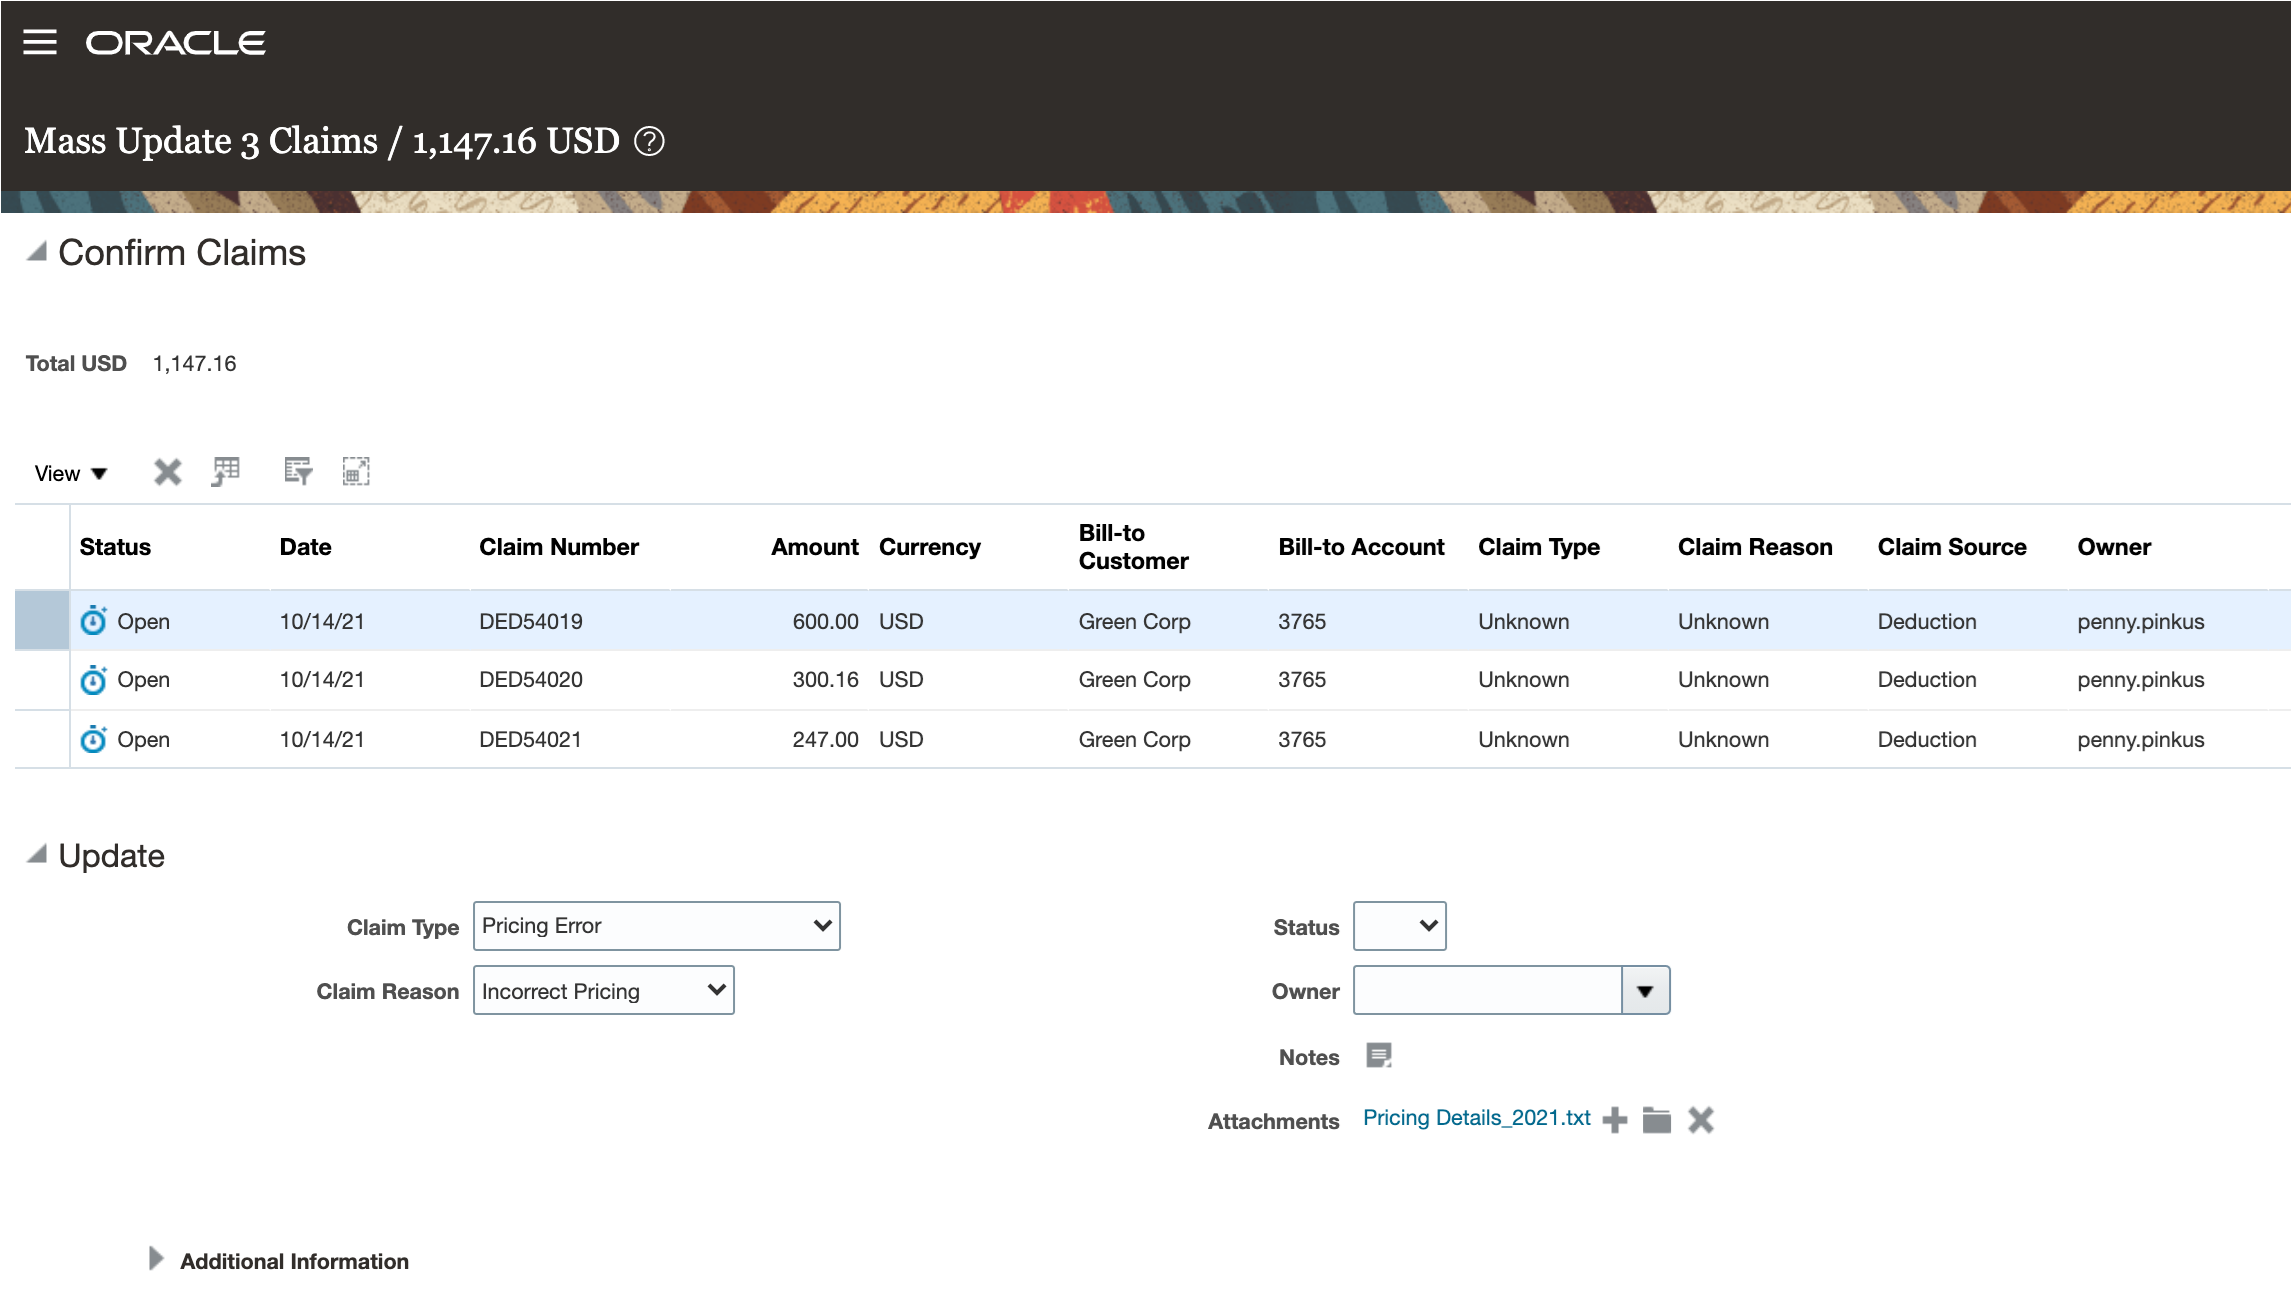Open the attachments folder icon
The width and height of the screenshot is (2292, 1298).
click(1657, 1120)
